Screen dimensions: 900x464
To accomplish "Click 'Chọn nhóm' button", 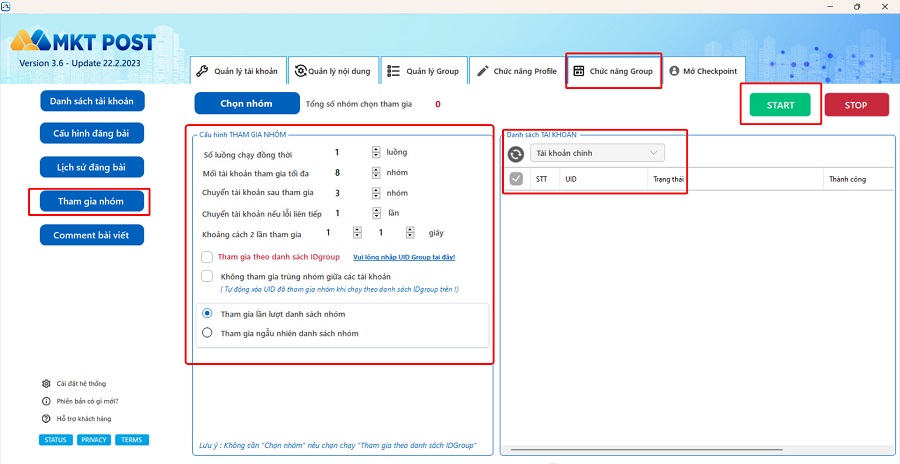I will pyautogui.click(x=246, y=104).
